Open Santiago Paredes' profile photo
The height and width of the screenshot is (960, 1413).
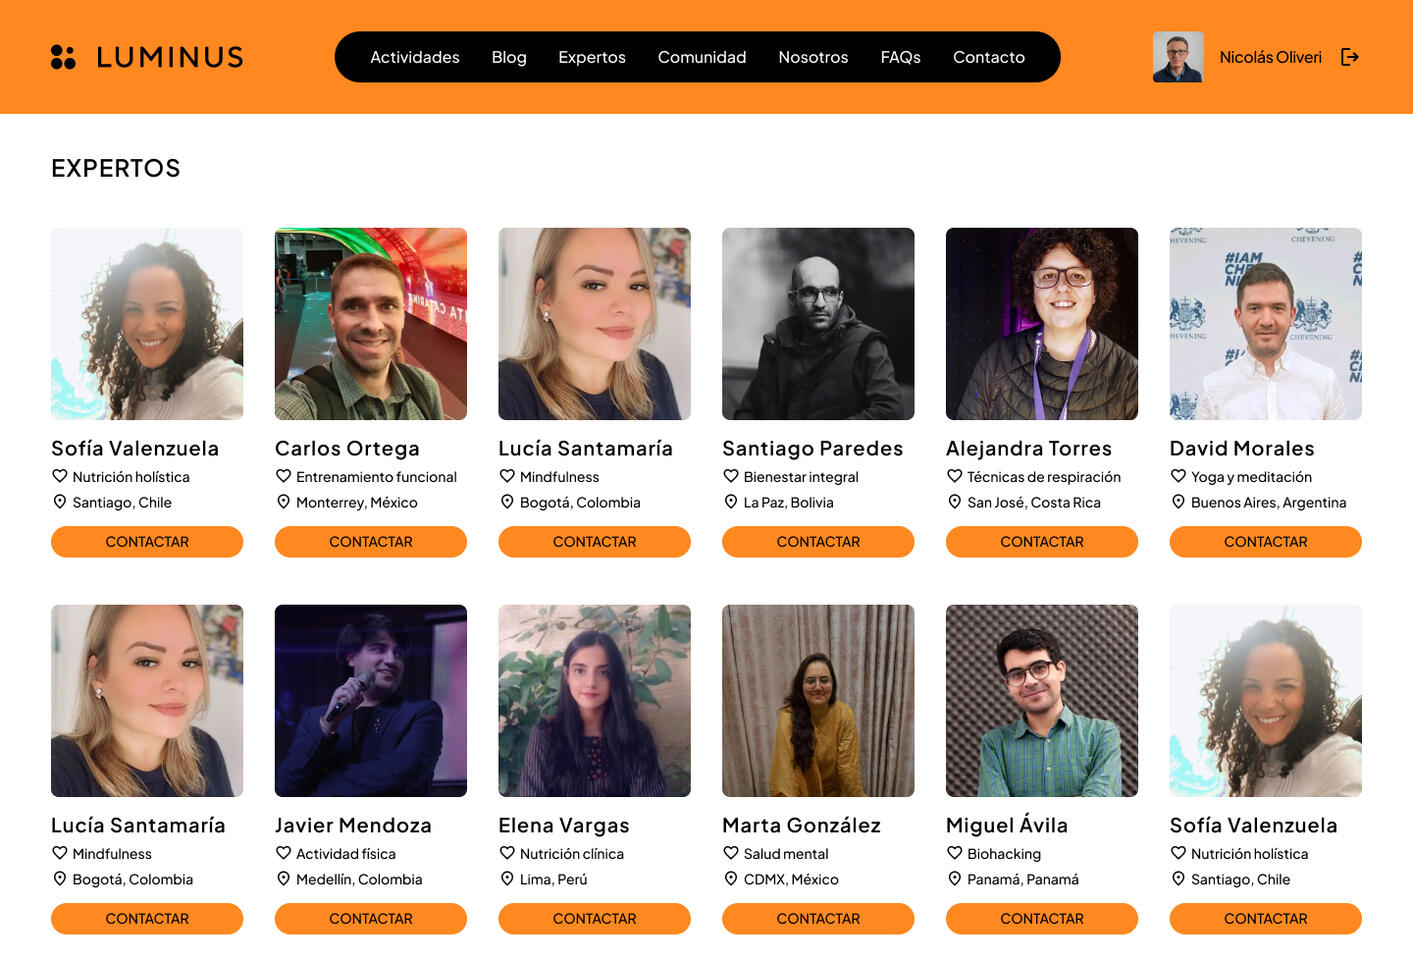(818, 324)
